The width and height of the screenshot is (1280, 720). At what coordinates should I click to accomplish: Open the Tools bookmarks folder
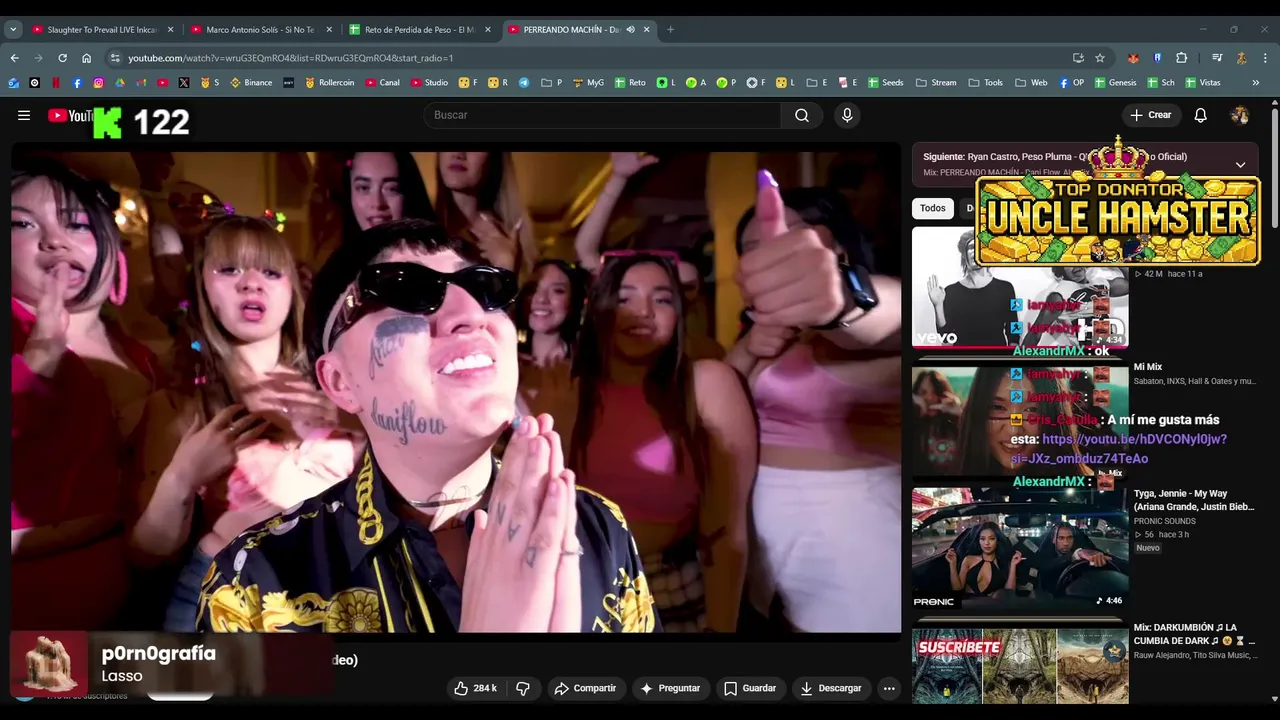[985, 83]
